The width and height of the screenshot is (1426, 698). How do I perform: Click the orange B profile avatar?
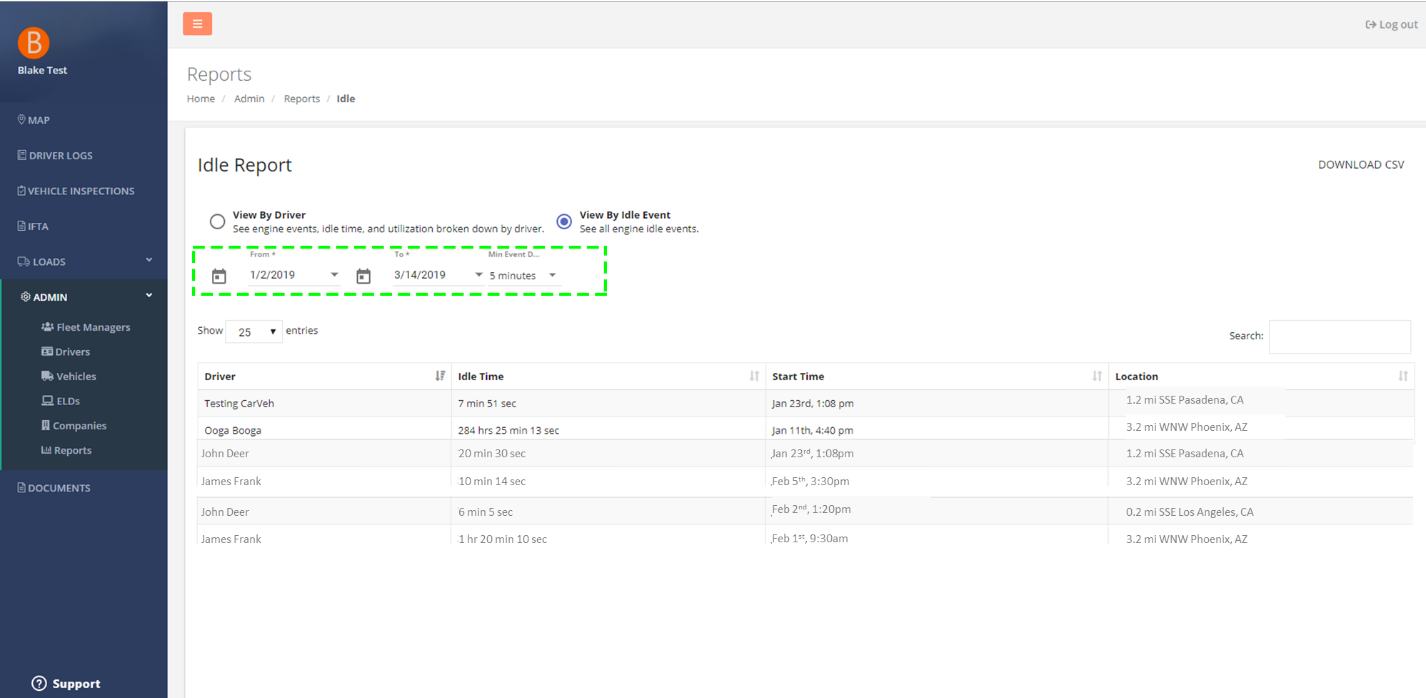(34, 42)
